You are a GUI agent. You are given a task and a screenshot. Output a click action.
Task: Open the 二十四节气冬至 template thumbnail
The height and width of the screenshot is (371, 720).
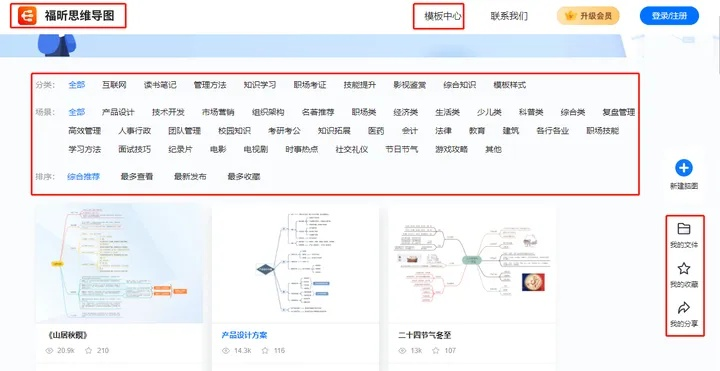point(472,264)
